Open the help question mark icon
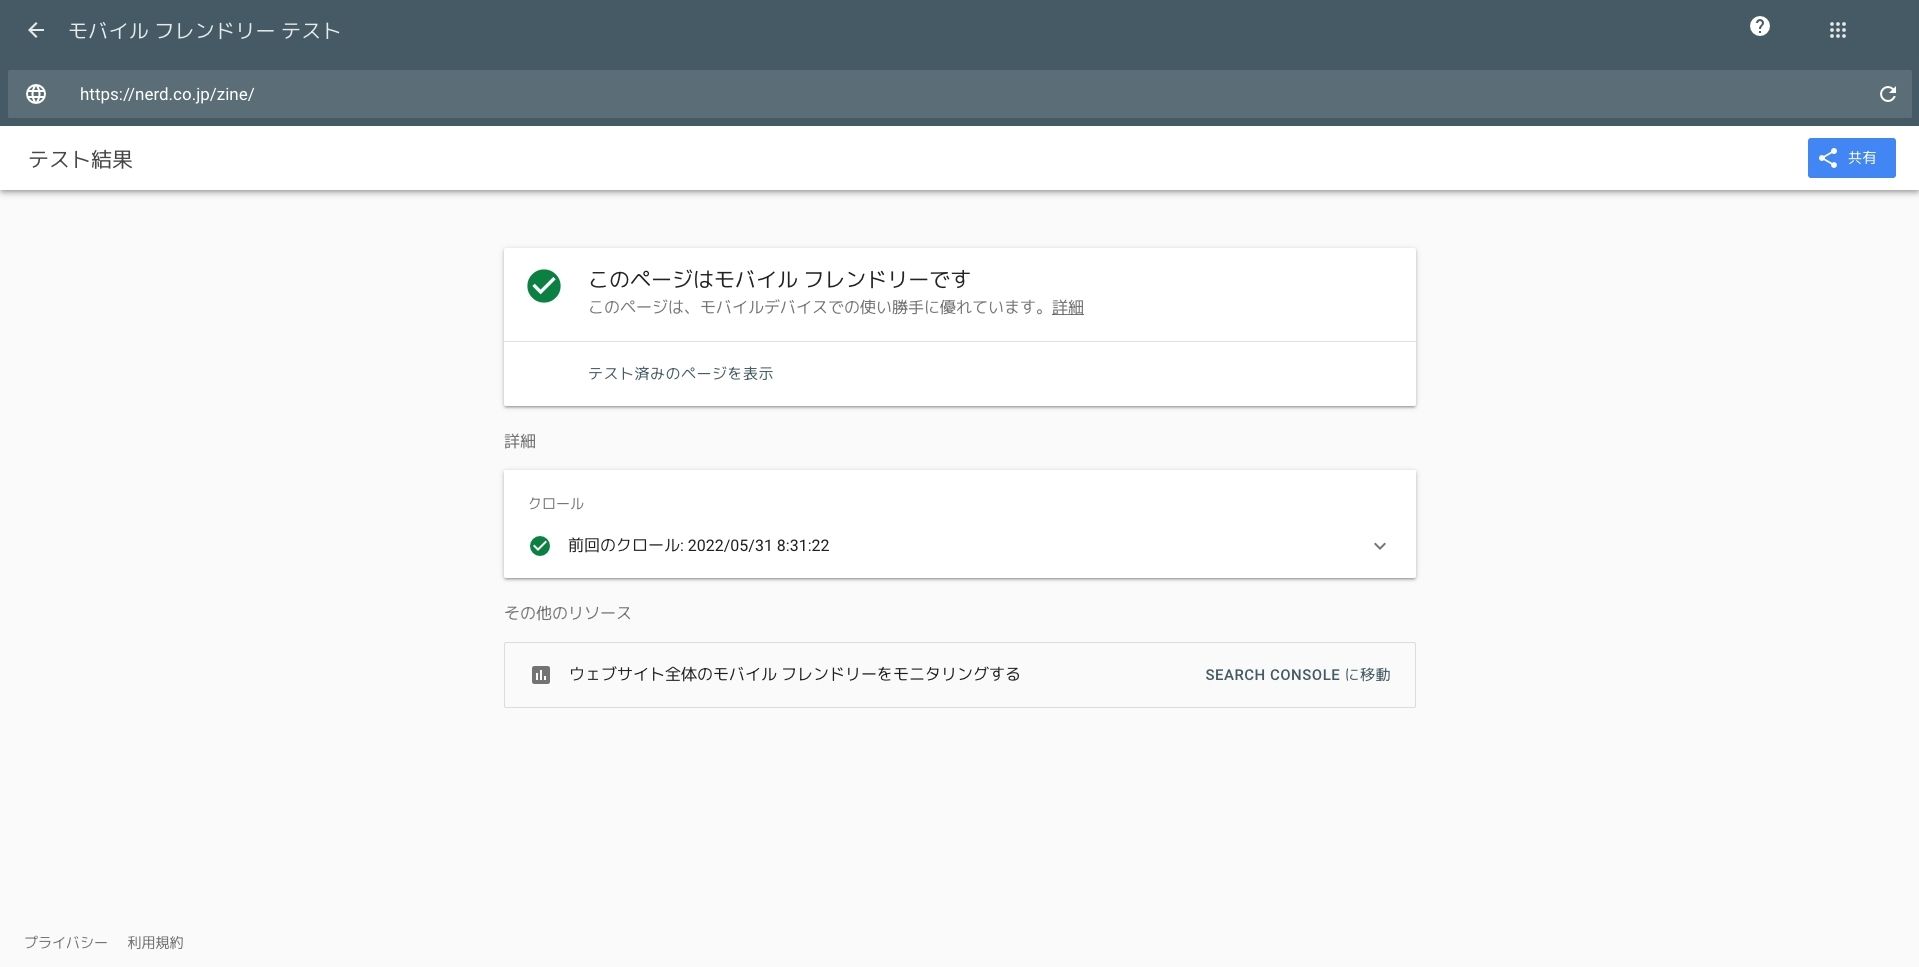 [x=1759, y=27]
